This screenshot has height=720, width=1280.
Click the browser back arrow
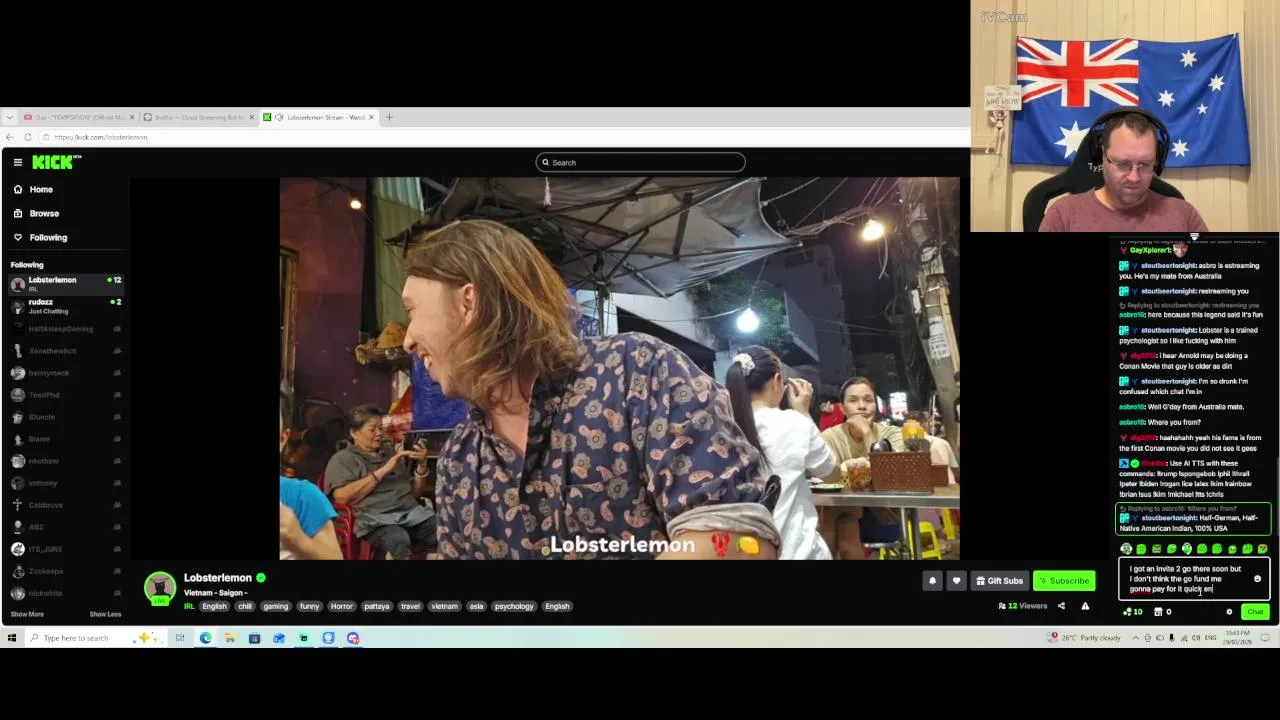(9, 137)
